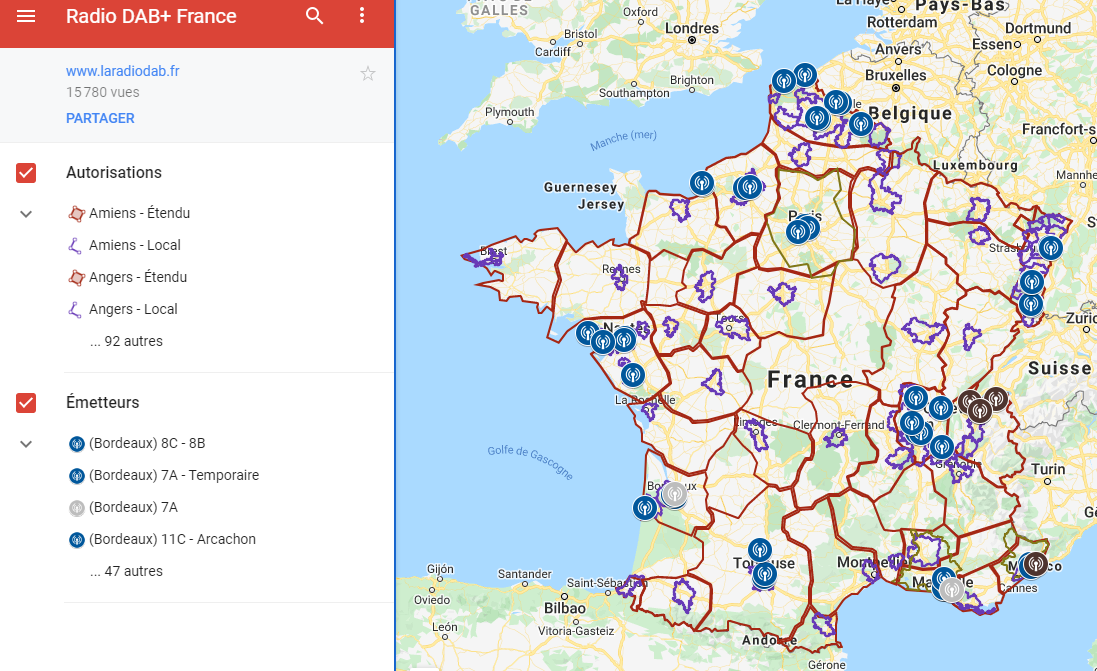This screenshot has width=1097, height=671.
Task: Click the grey transmitter marker at Bordeaux
Action: pyautogui.click(x=674, y=494)
